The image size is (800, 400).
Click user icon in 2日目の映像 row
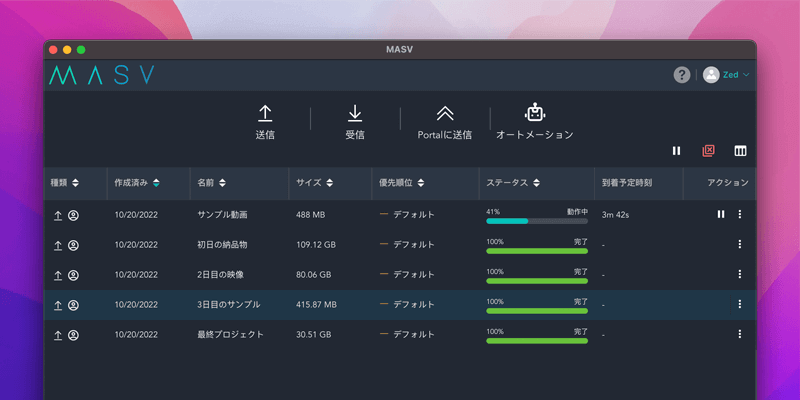(x=73, y=275)
